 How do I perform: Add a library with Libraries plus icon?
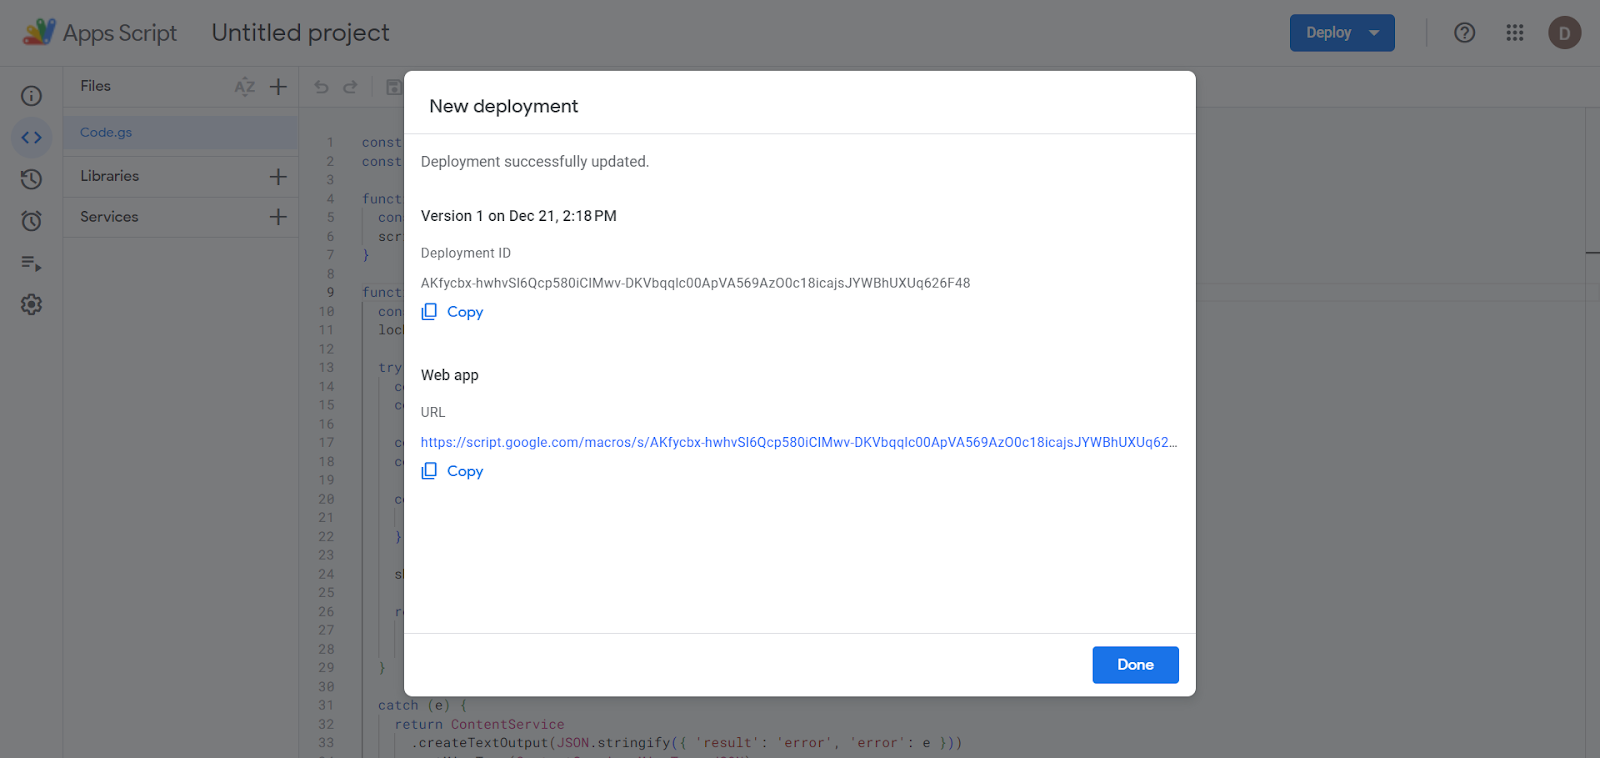(x=279, y=177)
